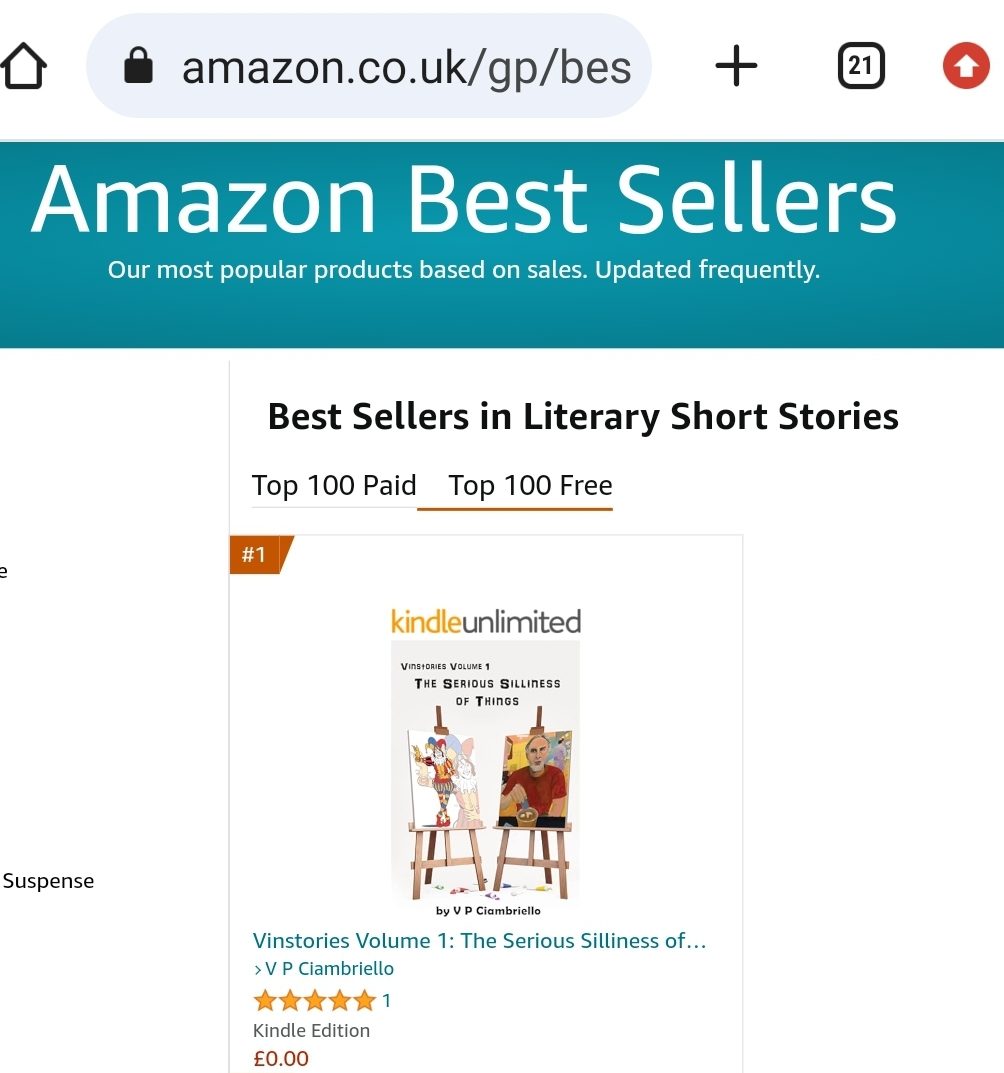Click the £0.00 price

pos(281,1058)
